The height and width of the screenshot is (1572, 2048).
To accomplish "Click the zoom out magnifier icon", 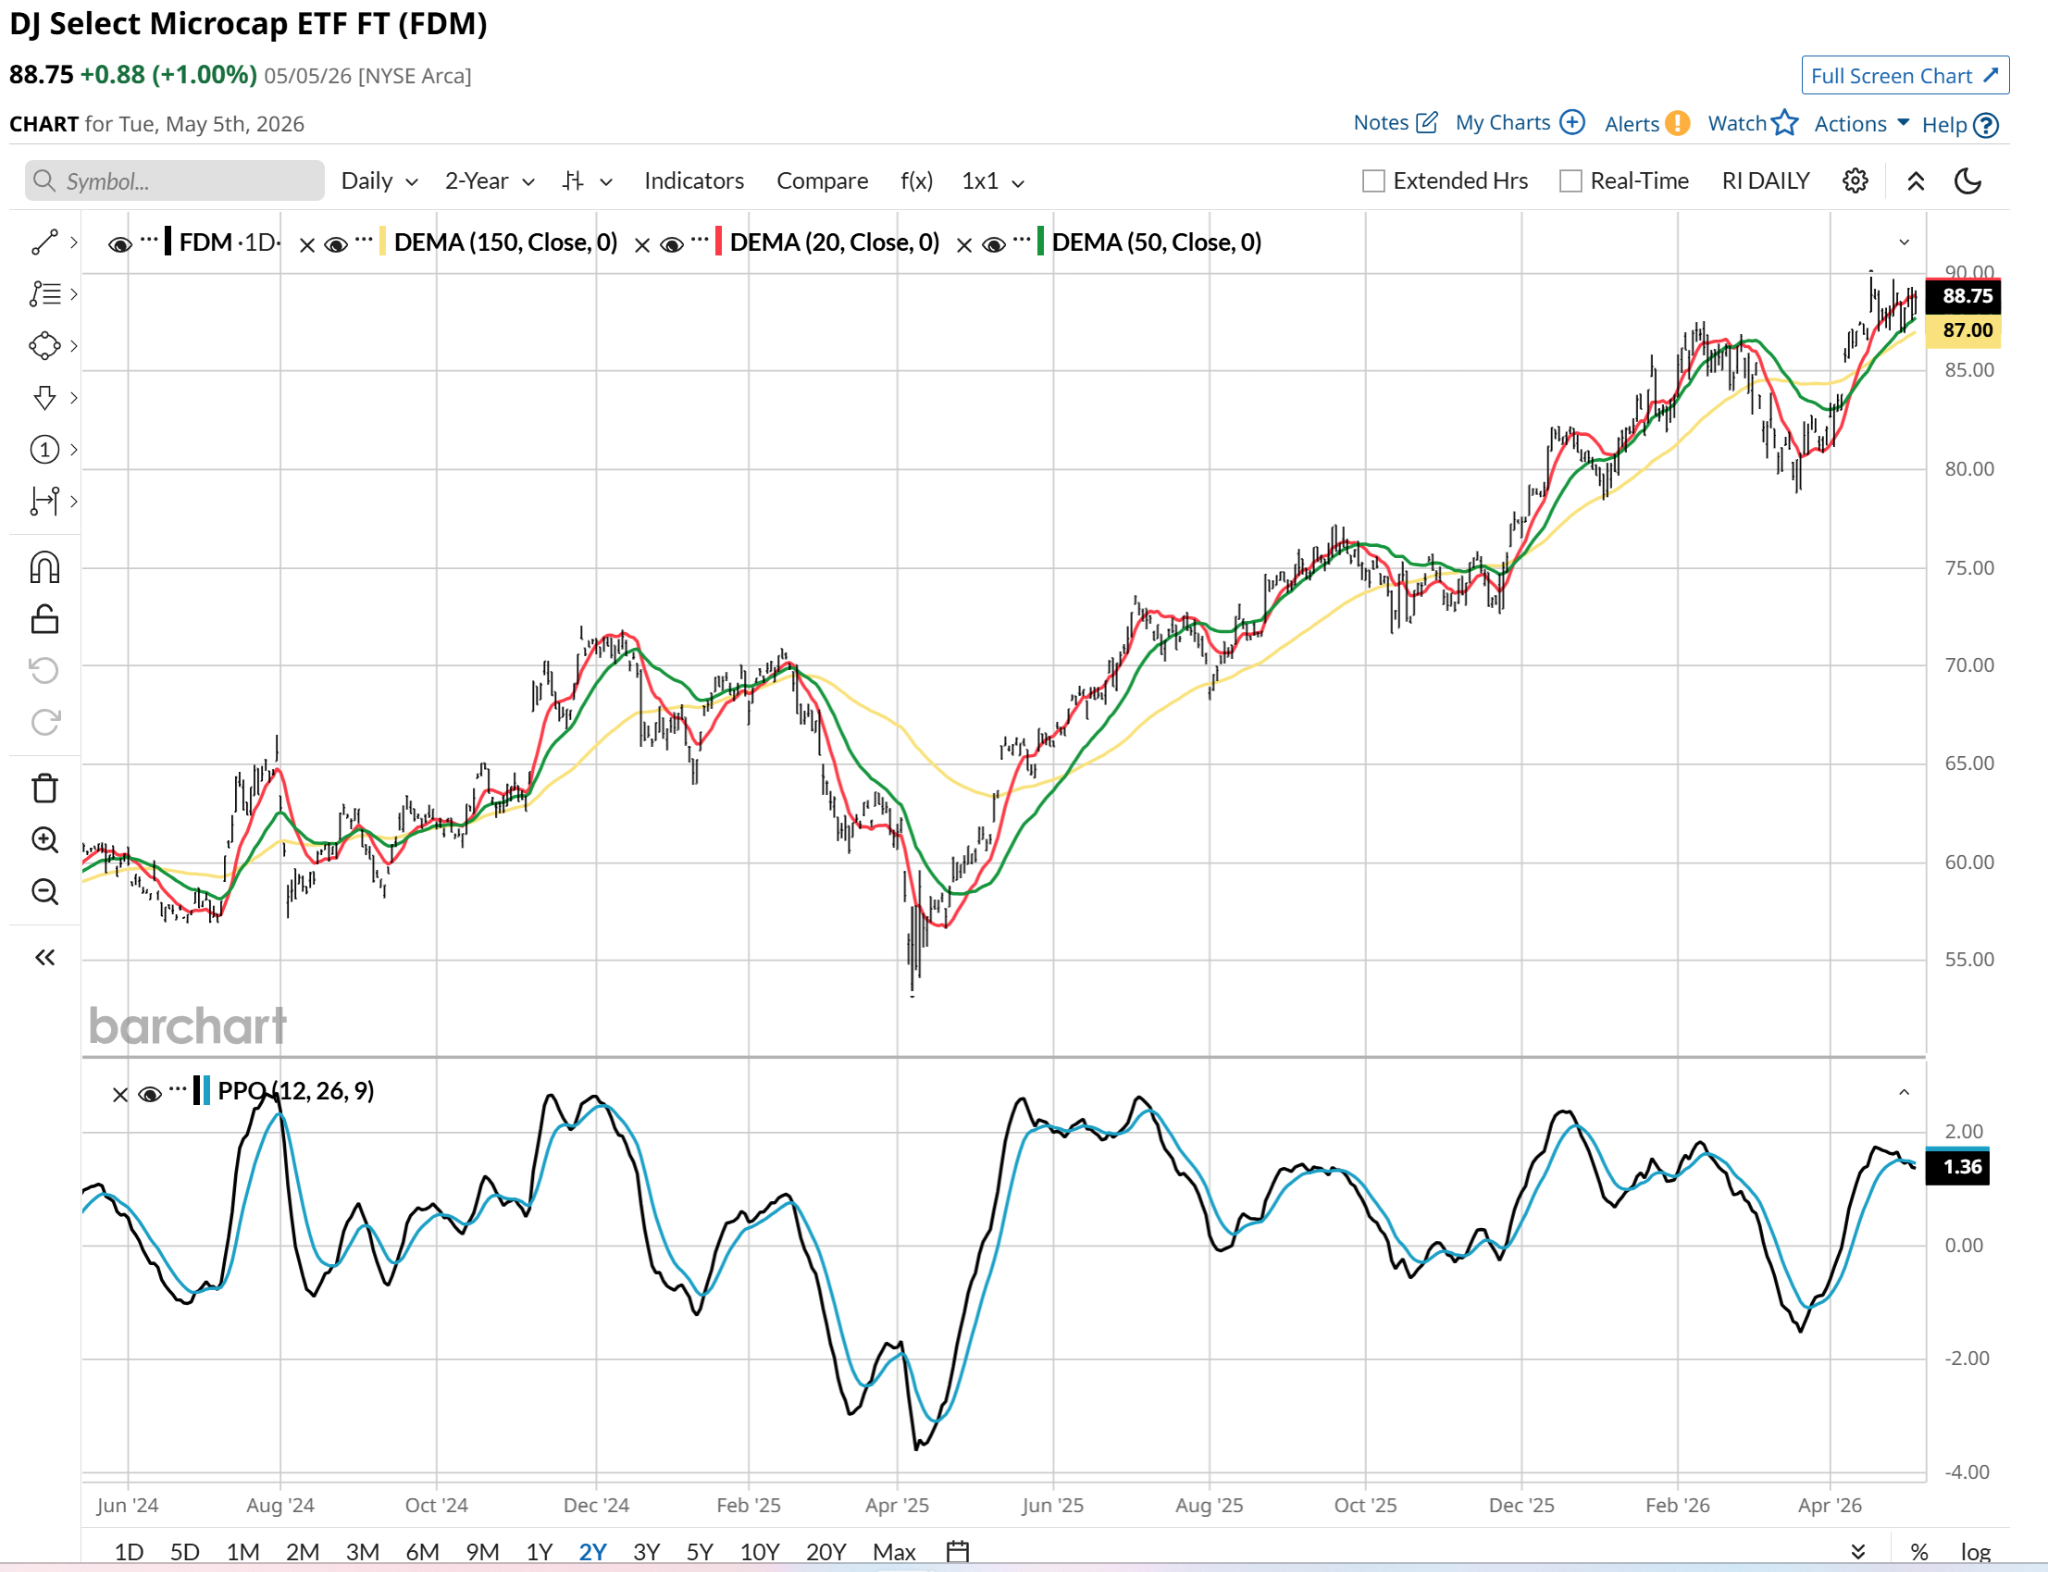I will [45, 891].
